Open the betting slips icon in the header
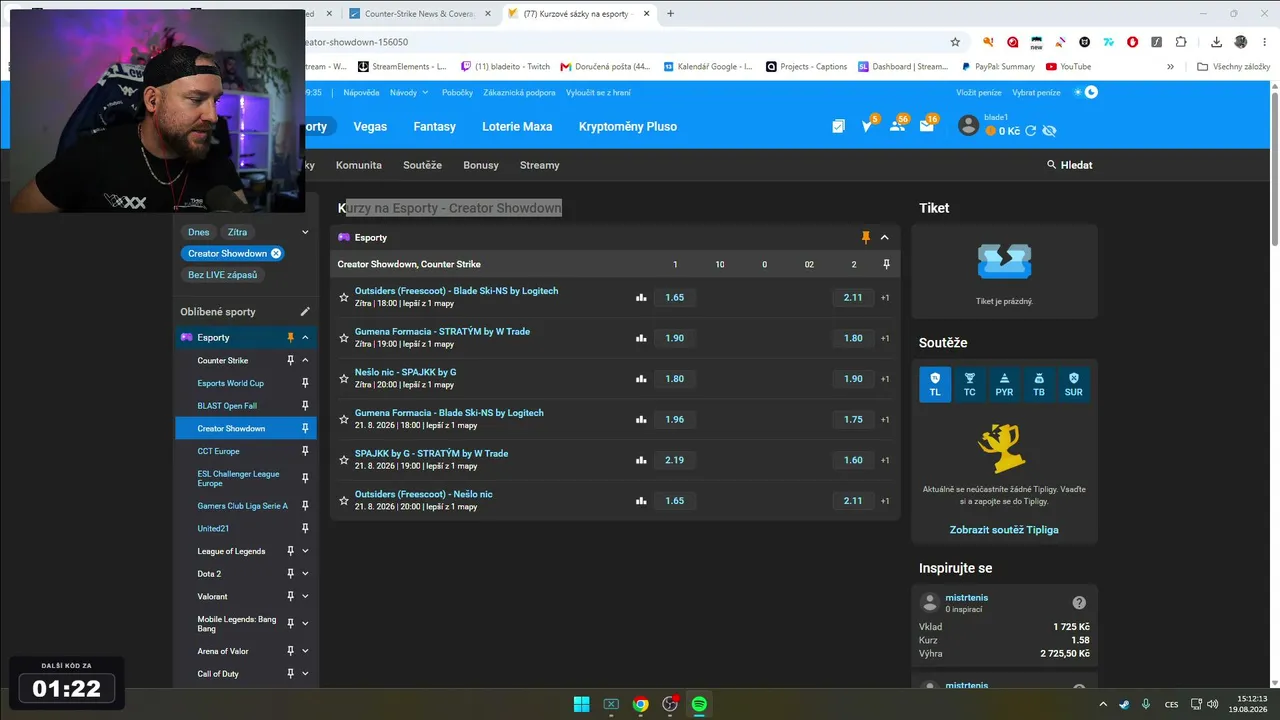The image size is (1280, 720). point(838,126)
